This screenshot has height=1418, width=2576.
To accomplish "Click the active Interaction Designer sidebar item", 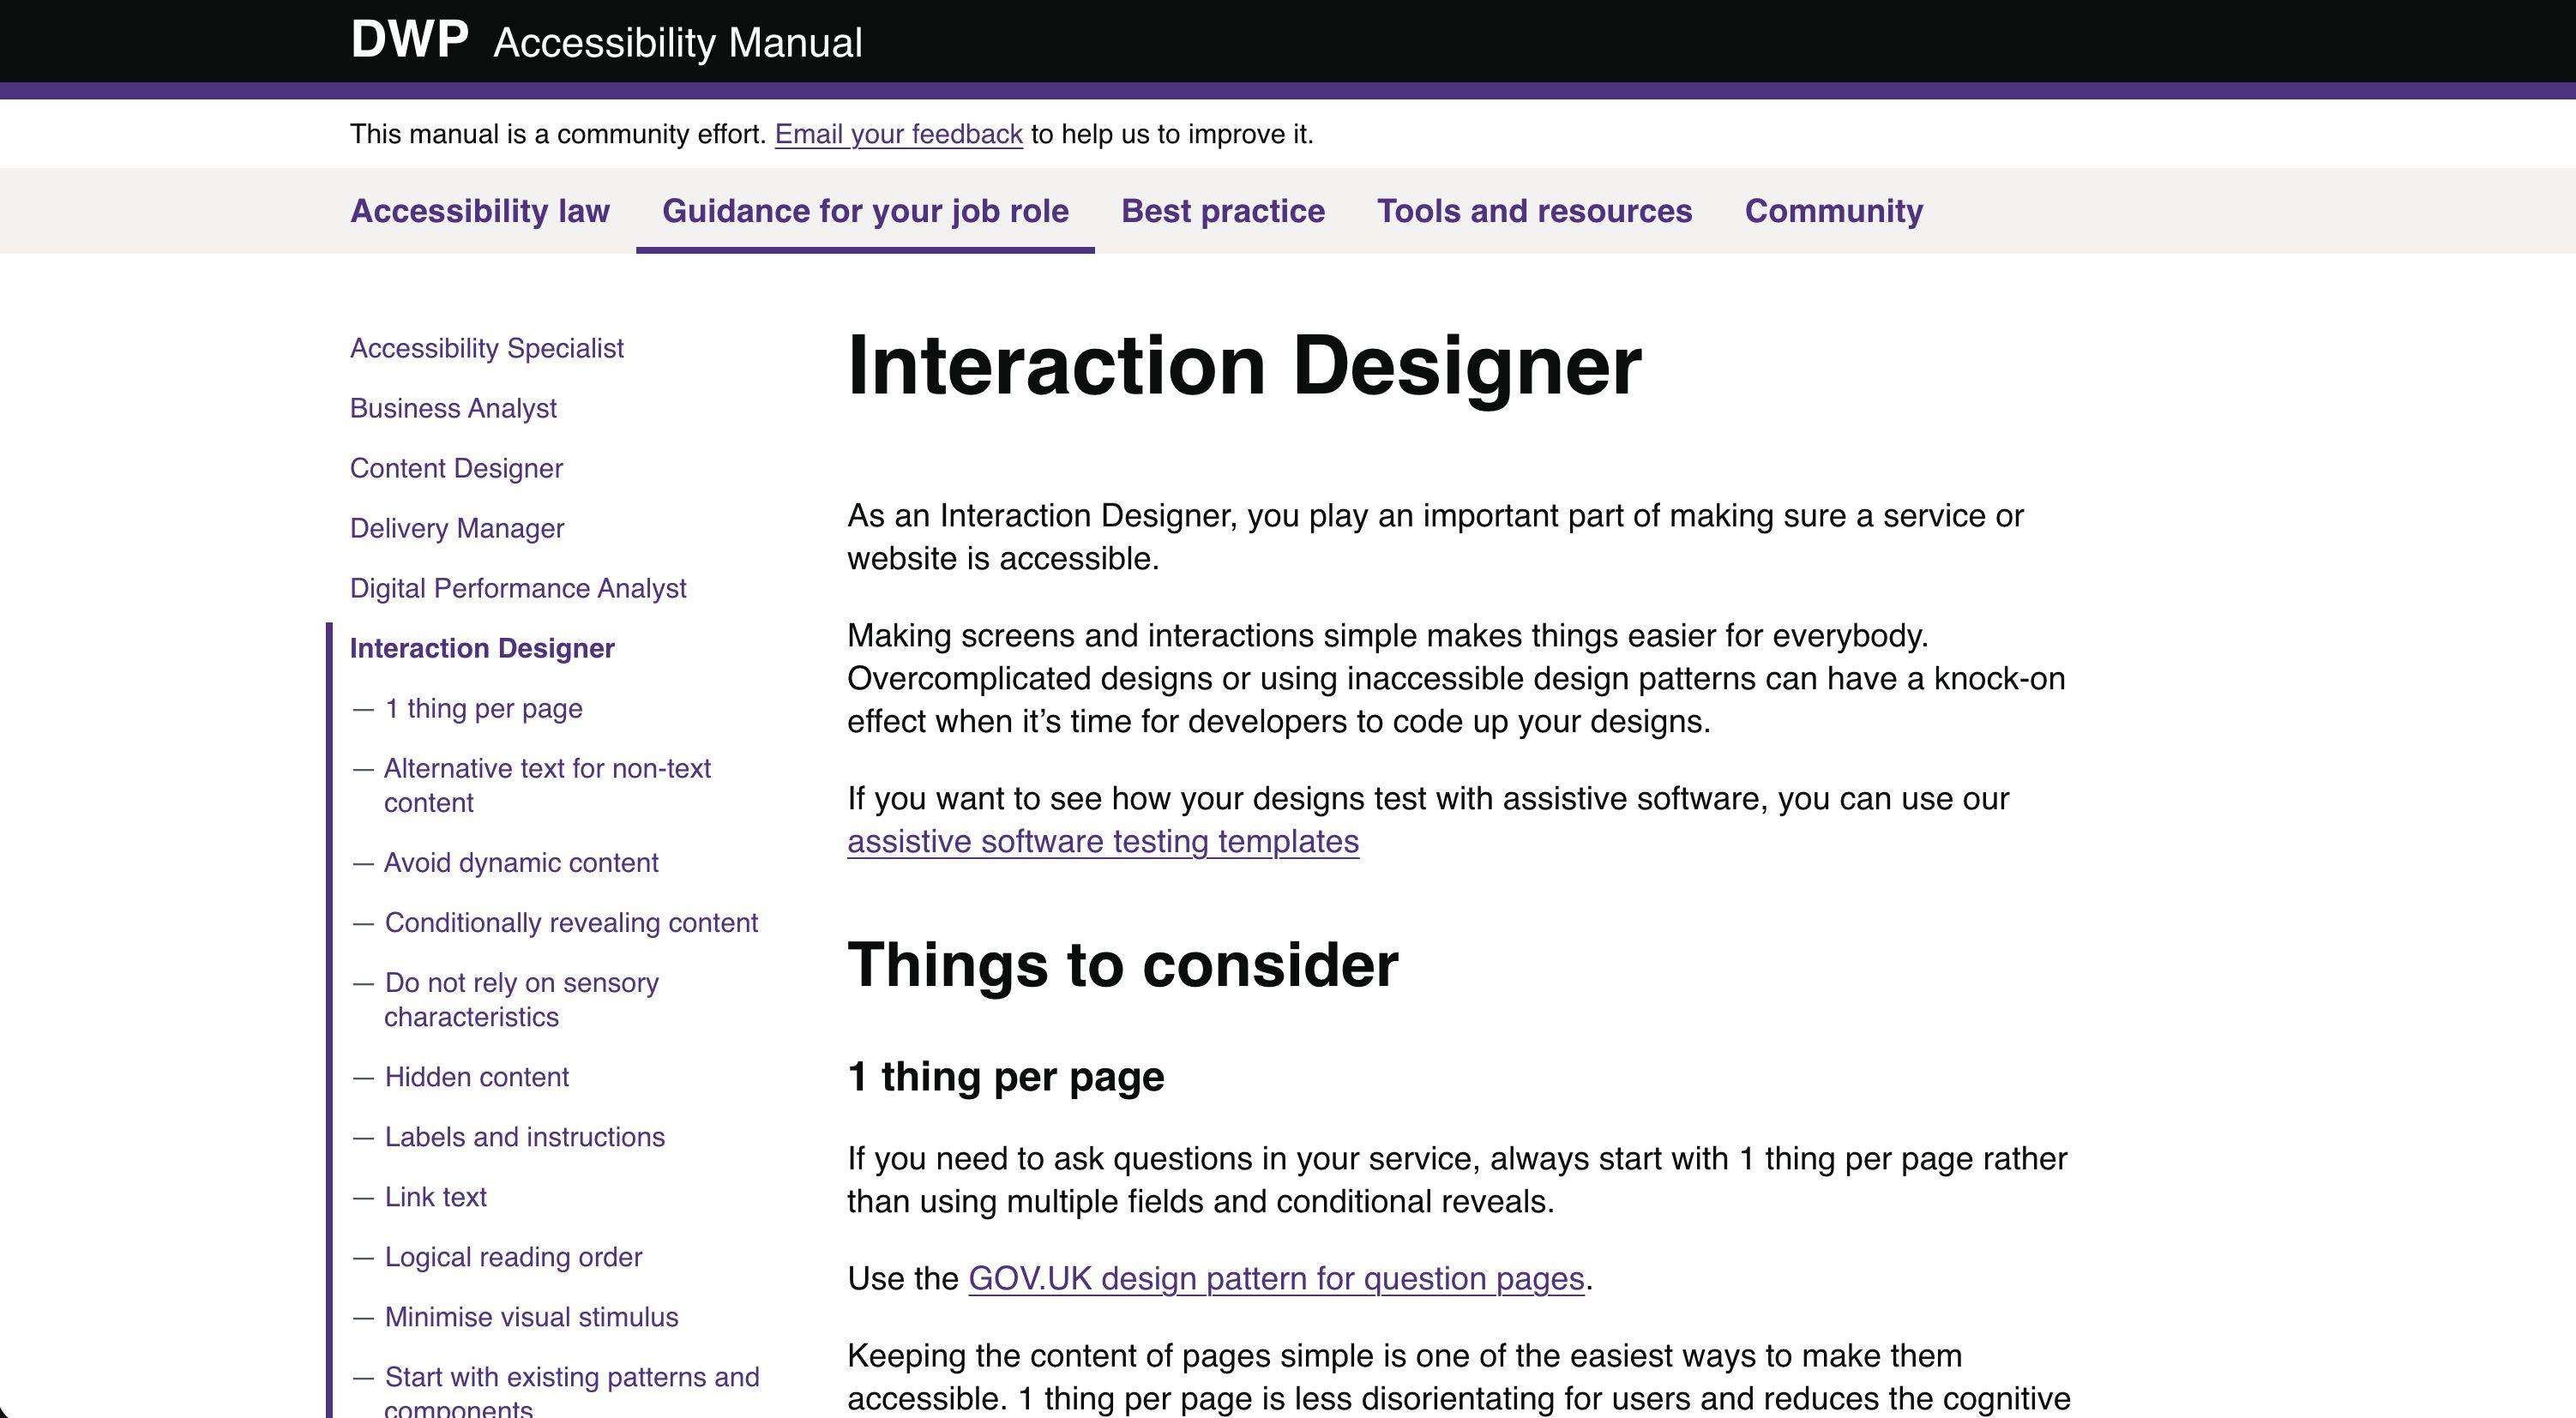I will click(x=482, y=648).
